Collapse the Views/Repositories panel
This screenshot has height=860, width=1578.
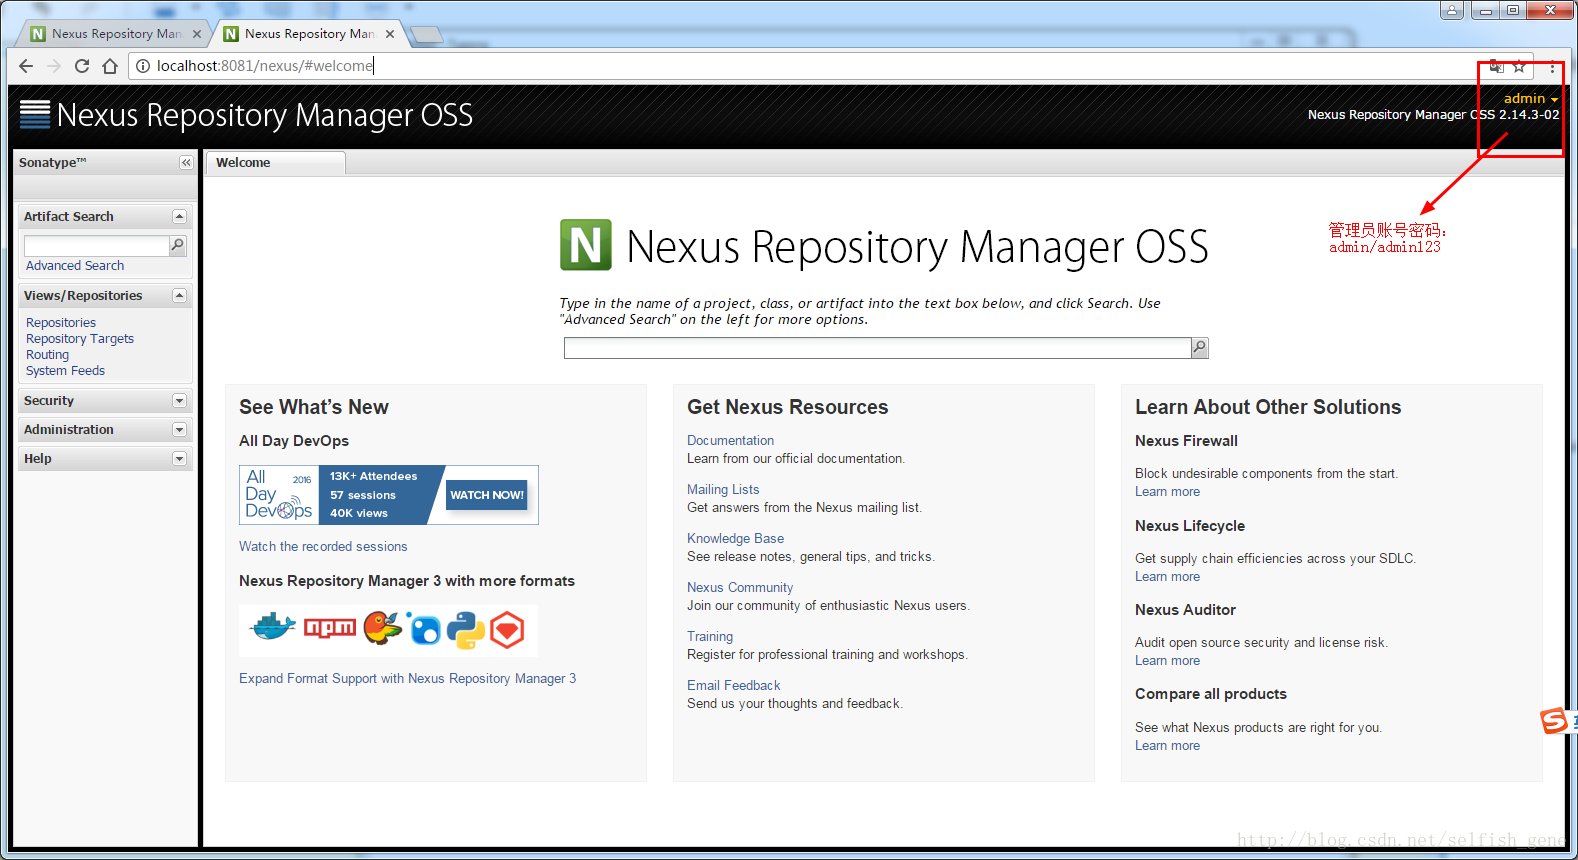(x=179, y=295)
